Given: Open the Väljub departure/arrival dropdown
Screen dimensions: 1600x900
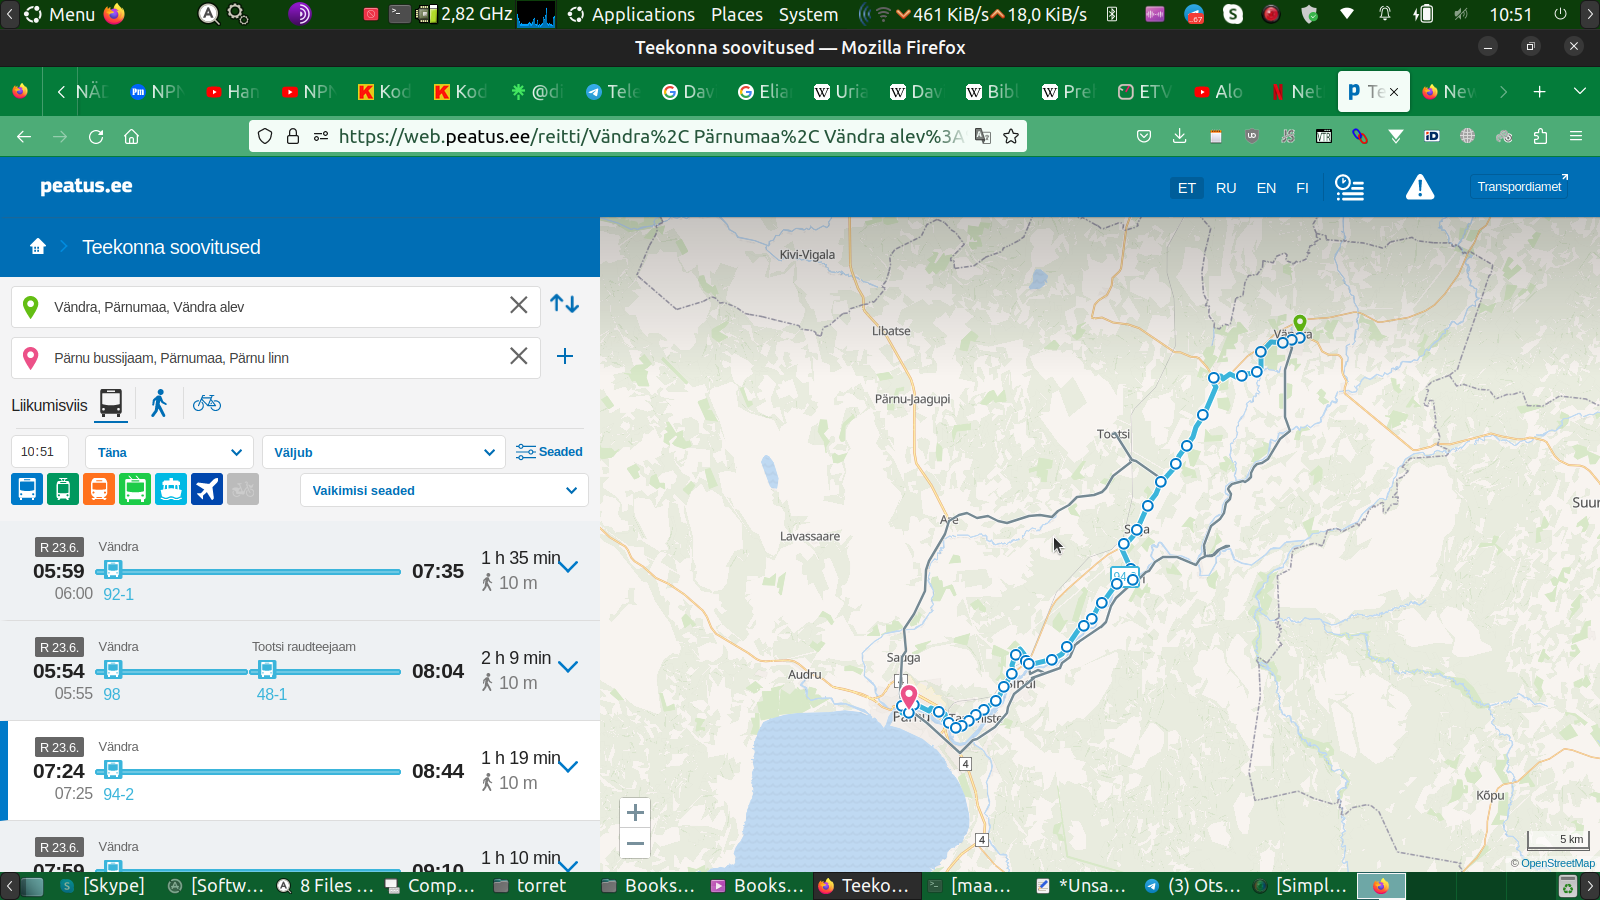Looking at the screenshot, I should pos(384,452).
